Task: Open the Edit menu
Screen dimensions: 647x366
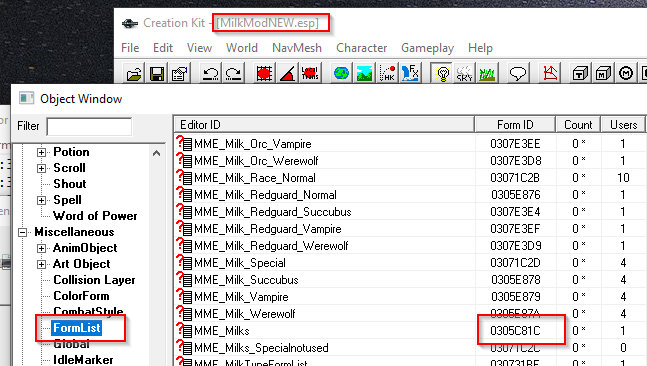Action: [163, 48]
